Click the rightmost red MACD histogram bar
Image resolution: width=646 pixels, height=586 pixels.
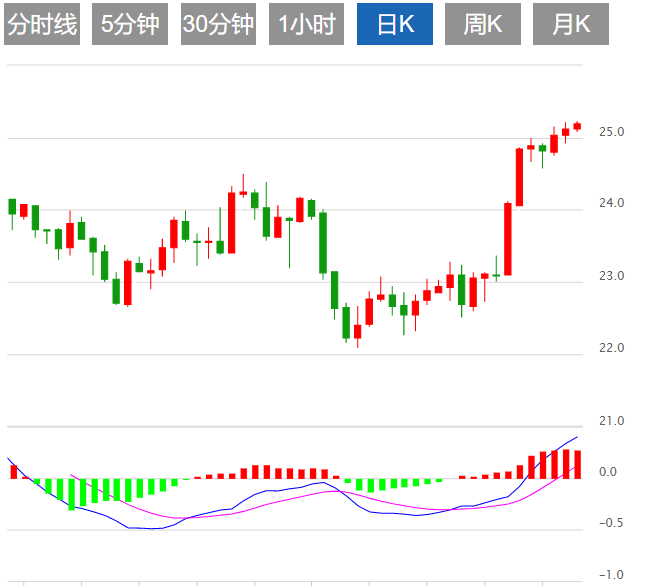point(577,464)
